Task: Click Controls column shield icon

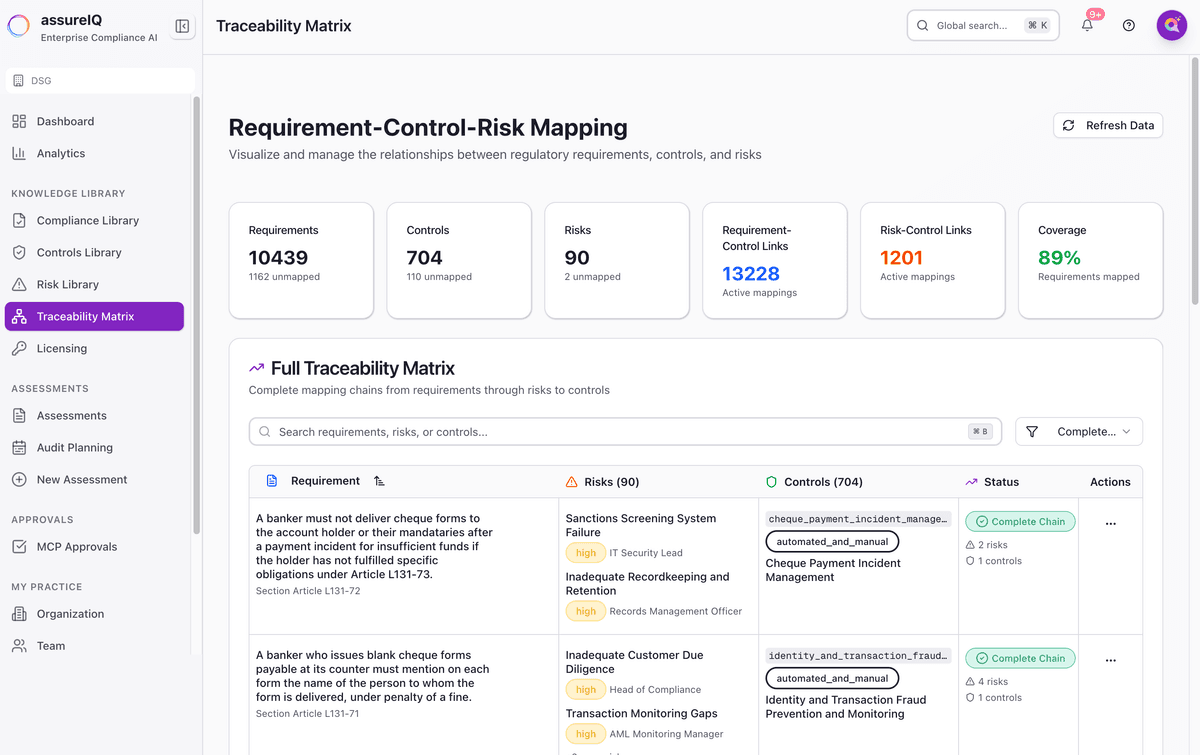Action: [x=771, y=482]
